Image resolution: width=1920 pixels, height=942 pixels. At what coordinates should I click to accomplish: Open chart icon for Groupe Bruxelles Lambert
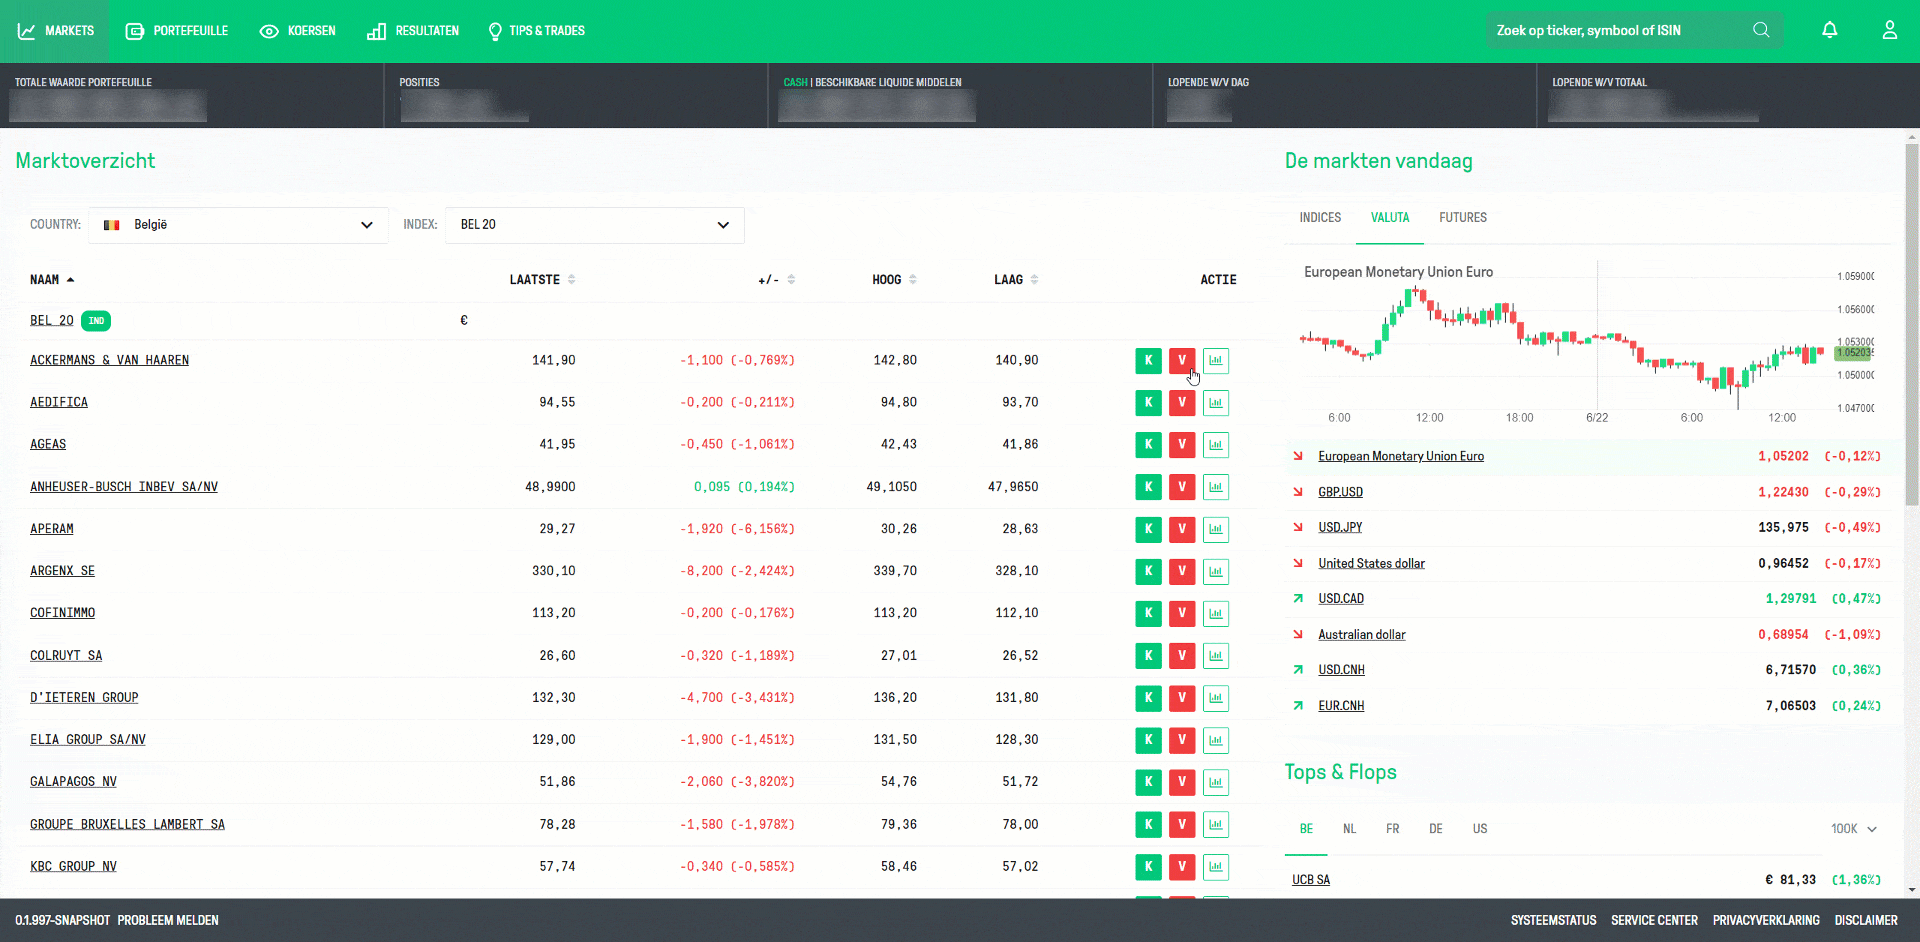(x=1216, y=825)
